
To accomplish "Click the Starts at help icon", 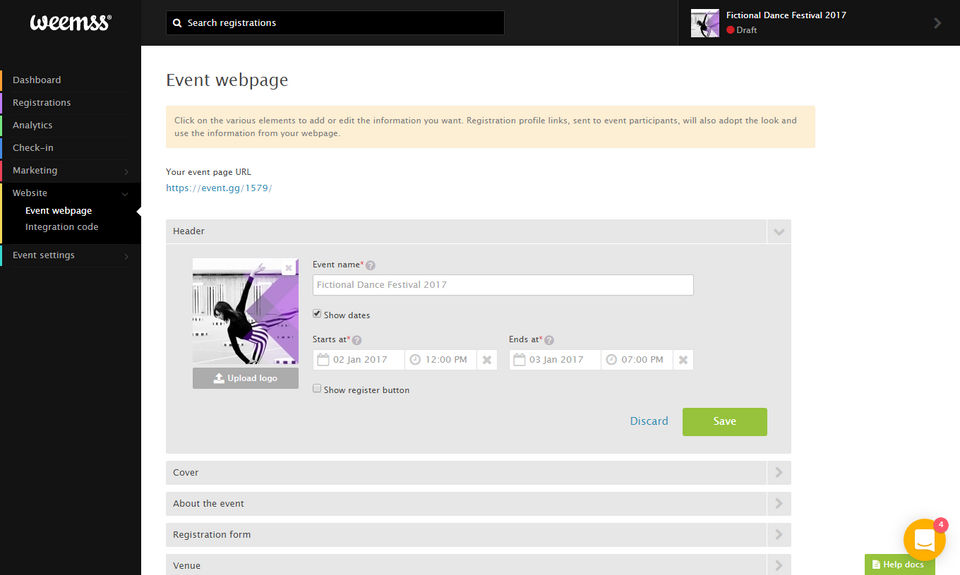I will [356, 340].
